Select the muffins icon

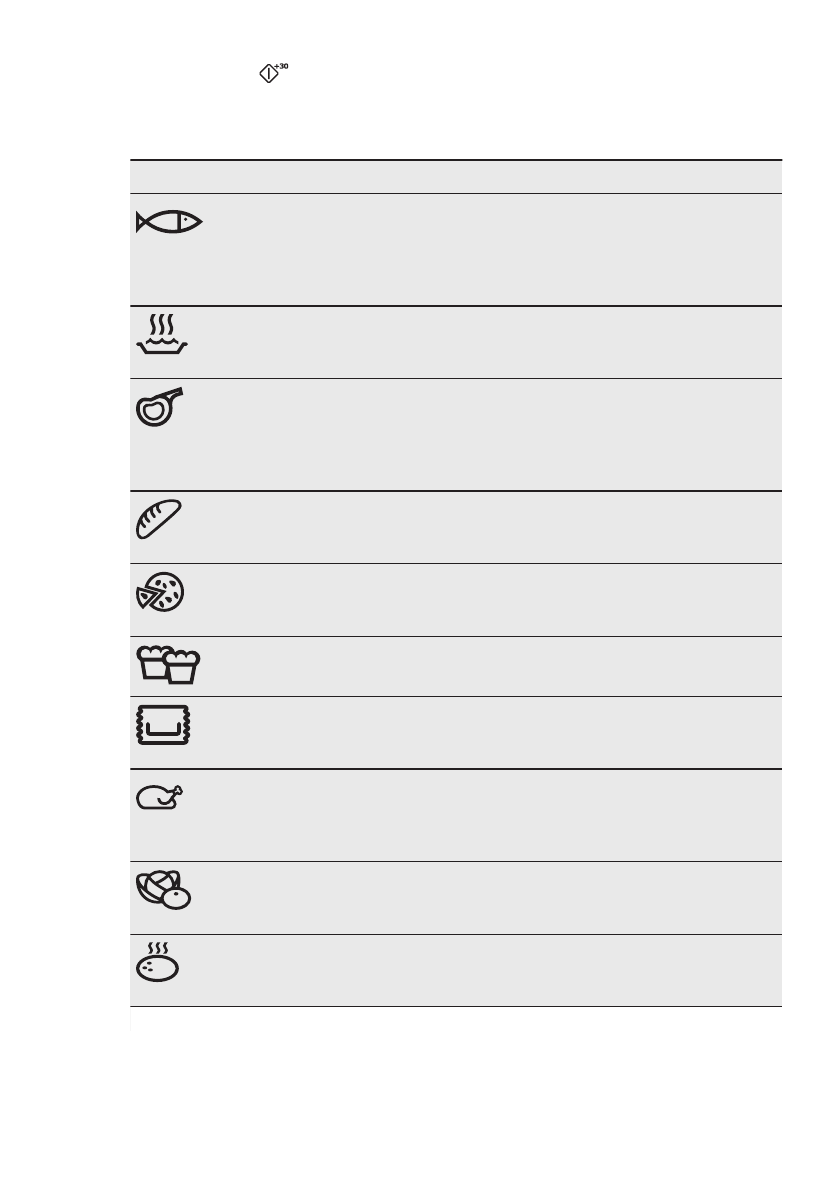(167, 665)
